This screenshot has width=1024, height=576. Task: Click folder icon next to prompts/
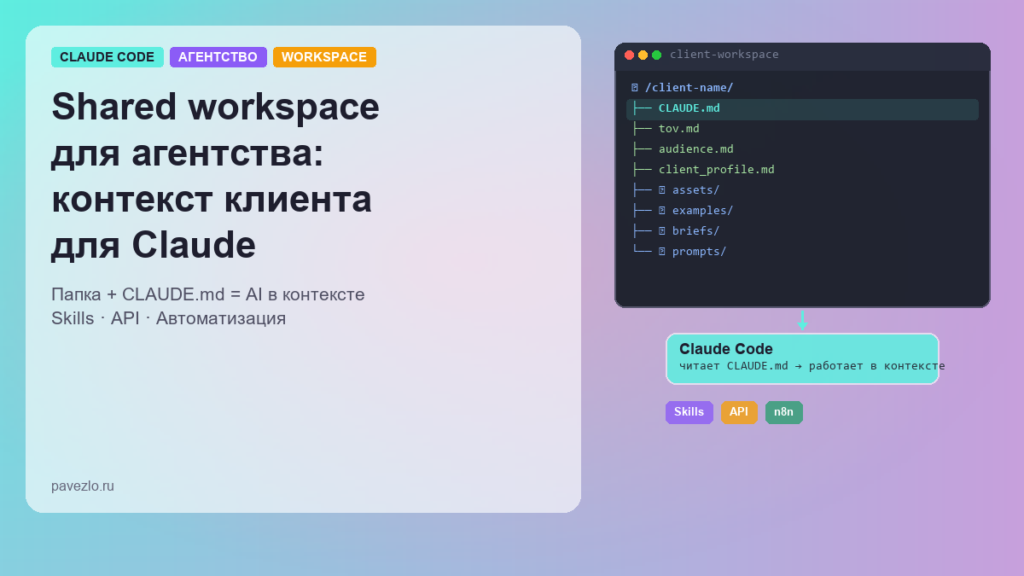click(x=662, y=251)
